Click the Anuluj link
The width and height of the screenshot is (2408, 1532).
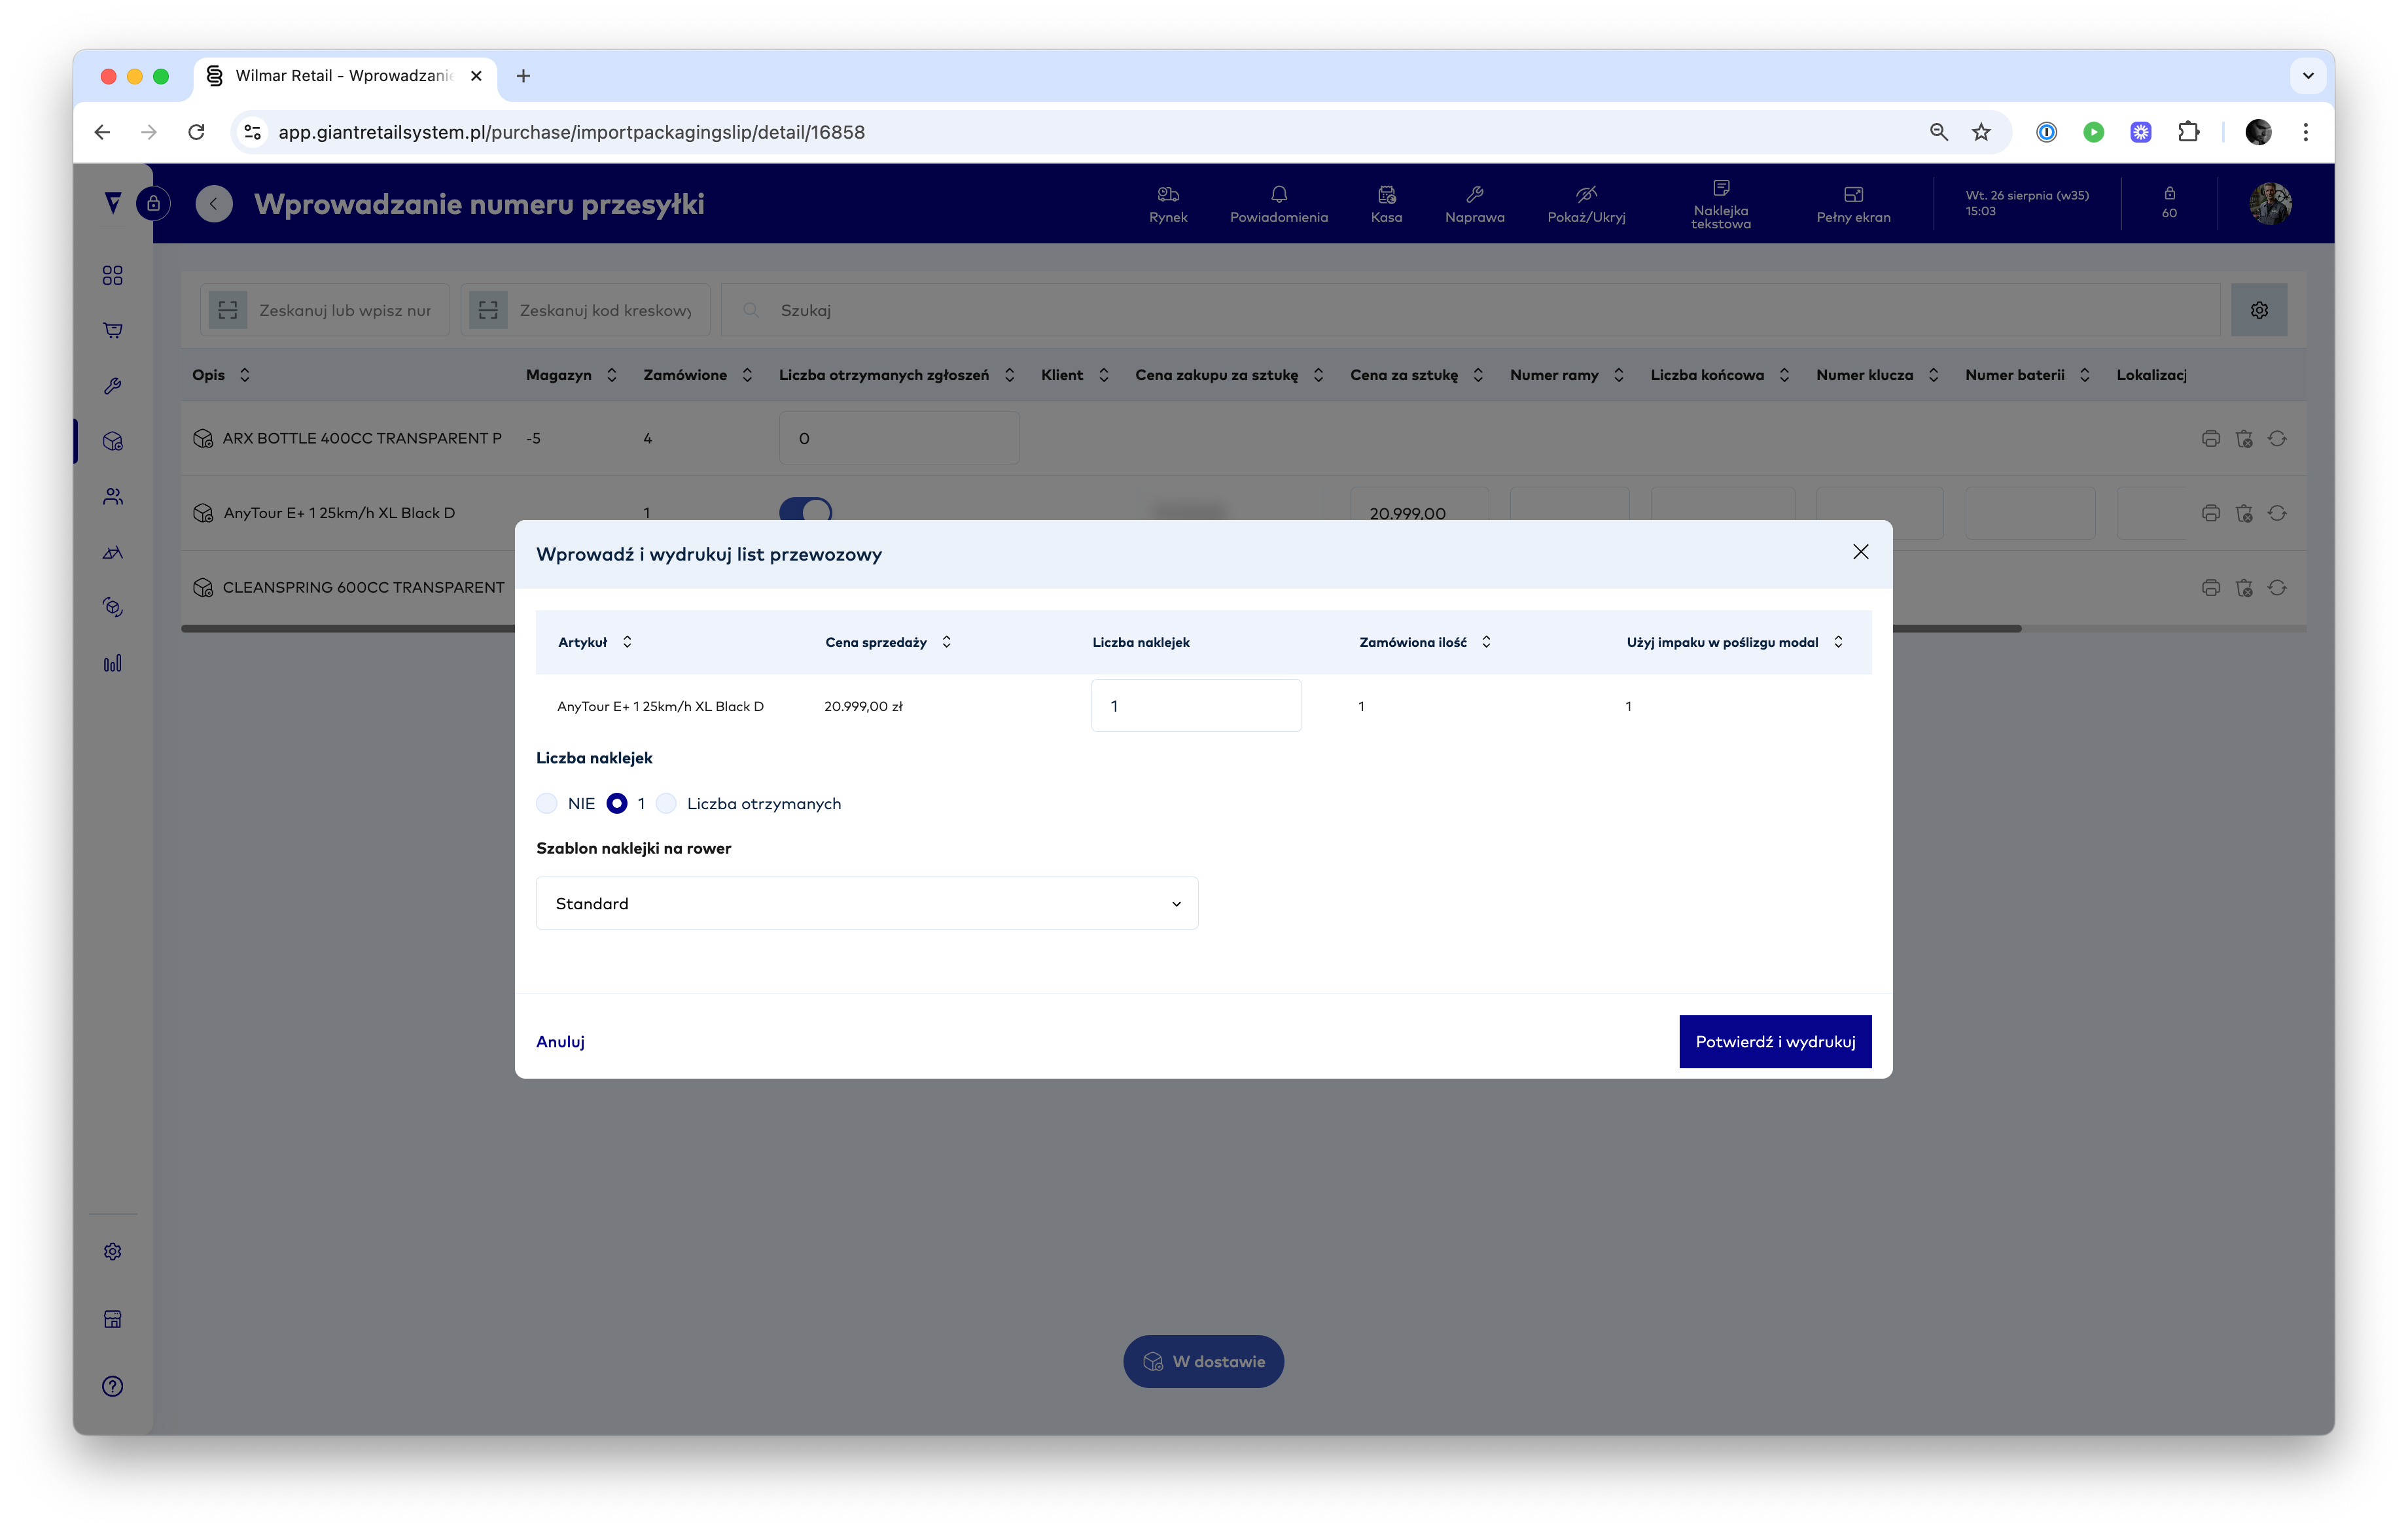tap(560, 1042)
